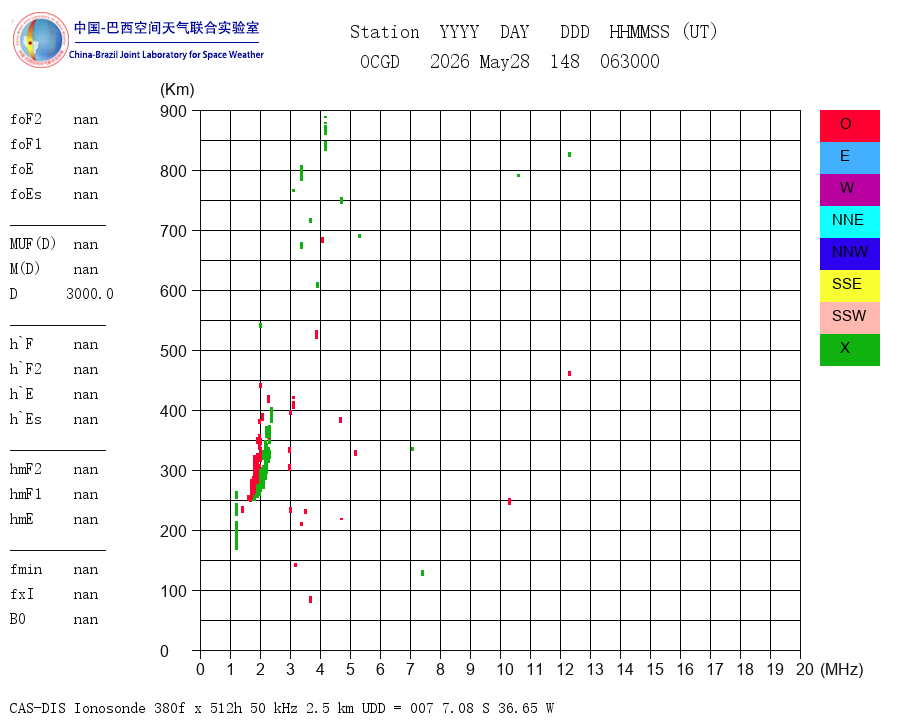Image resolution: width=900 pixels, height=720 pixels.
Task: Select the blue E legend swatch
Action: click(x=849, y=158)
